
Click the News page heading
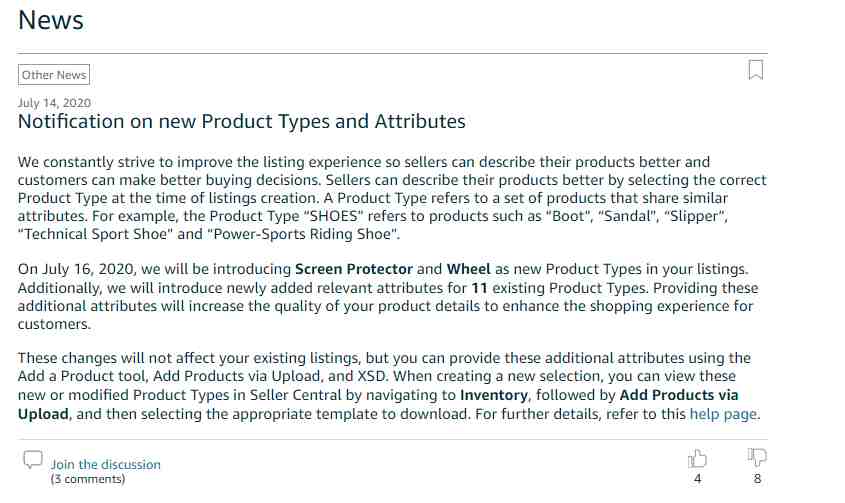(x=51, y=20)
